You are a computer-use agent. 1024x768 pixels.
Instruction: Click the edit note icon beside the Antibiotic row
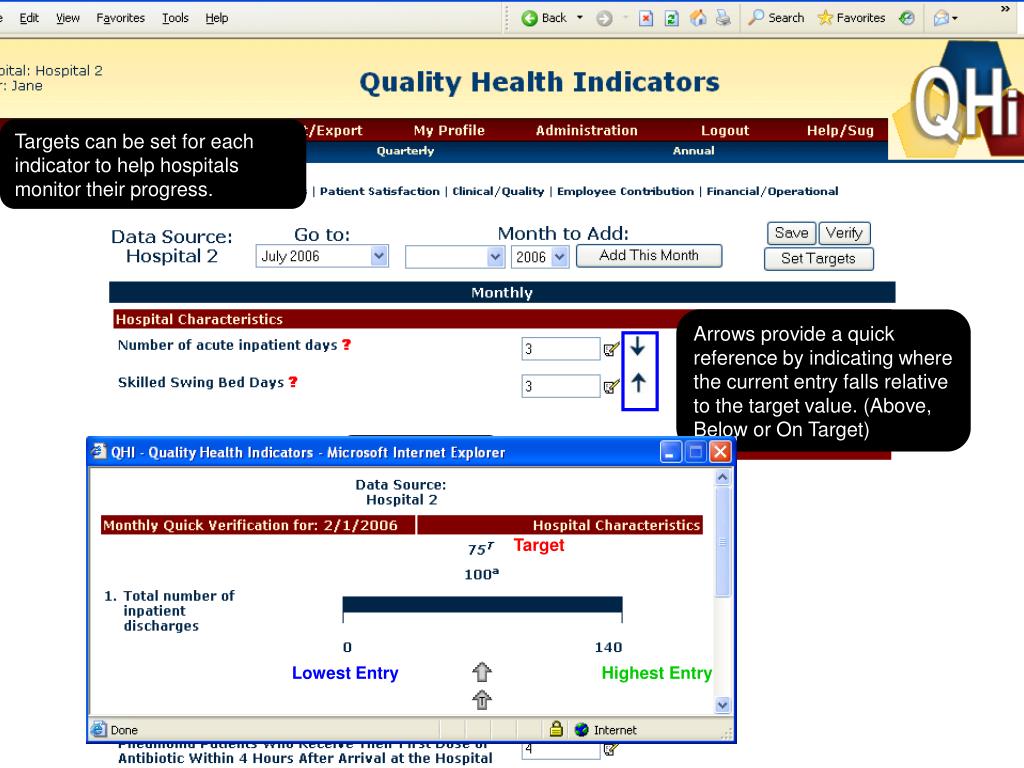point(611,750)
